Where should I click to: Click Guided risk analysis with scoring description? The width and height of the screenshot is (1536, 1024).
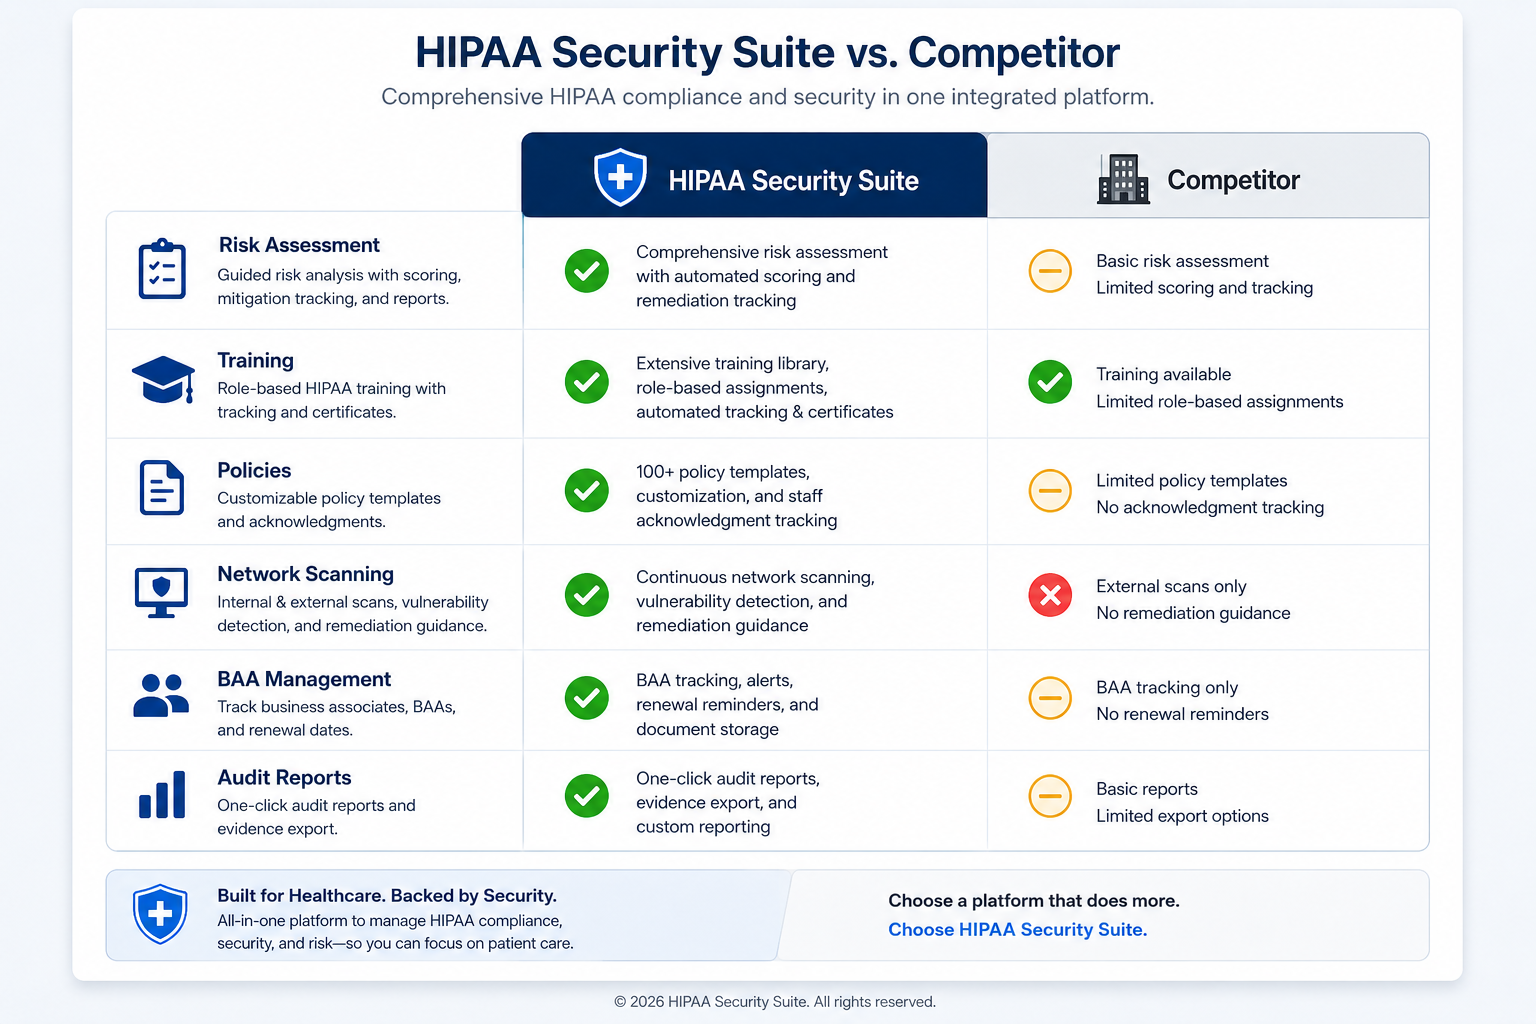pyautogui.click(x=339, y=287)
